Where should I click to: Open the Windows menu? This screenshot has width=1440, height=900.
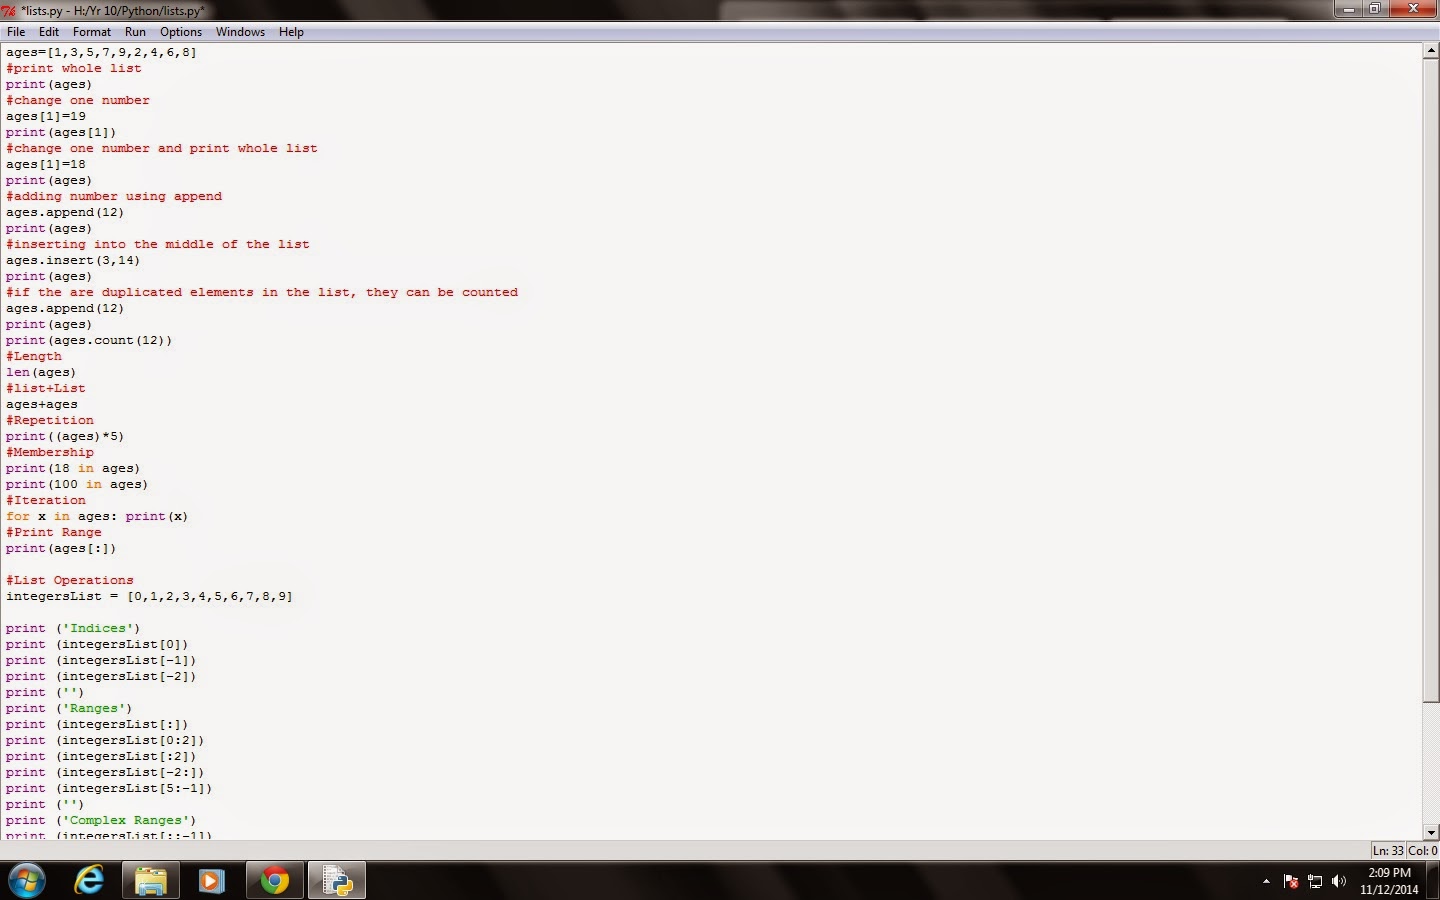[x=240, y=32]
